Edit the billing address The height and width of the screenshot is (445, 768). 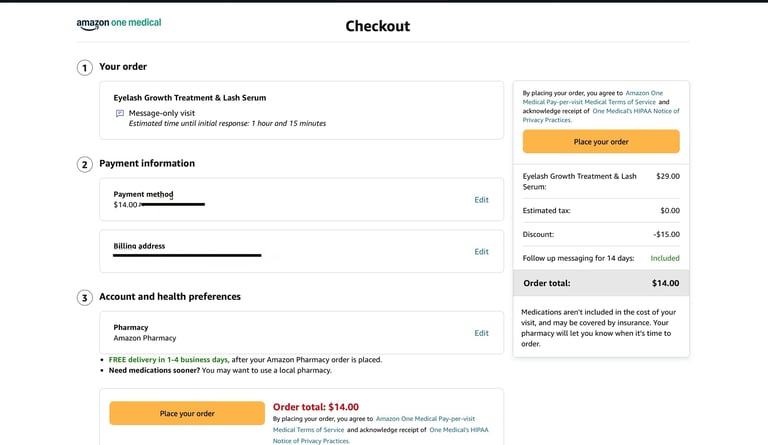481,252
